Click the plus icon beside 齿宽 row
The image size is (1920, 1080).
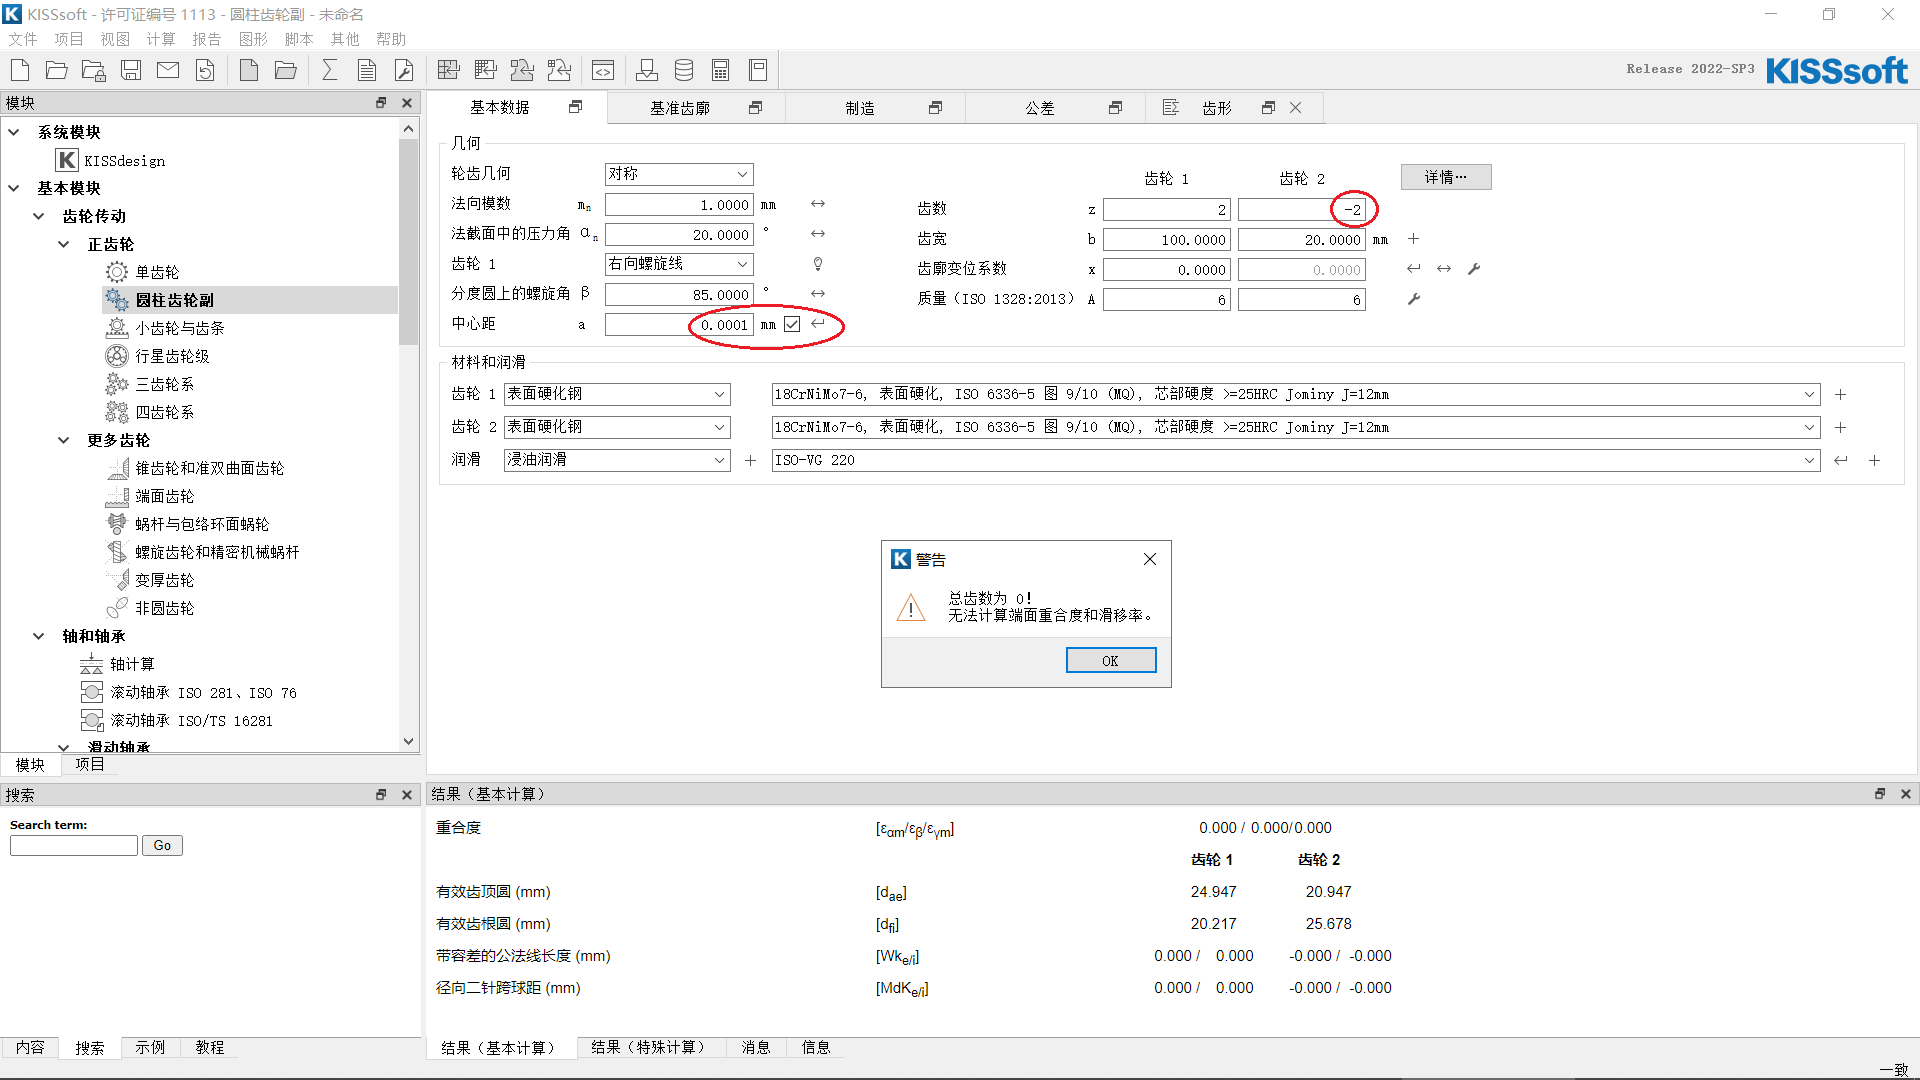[1413, 239]
